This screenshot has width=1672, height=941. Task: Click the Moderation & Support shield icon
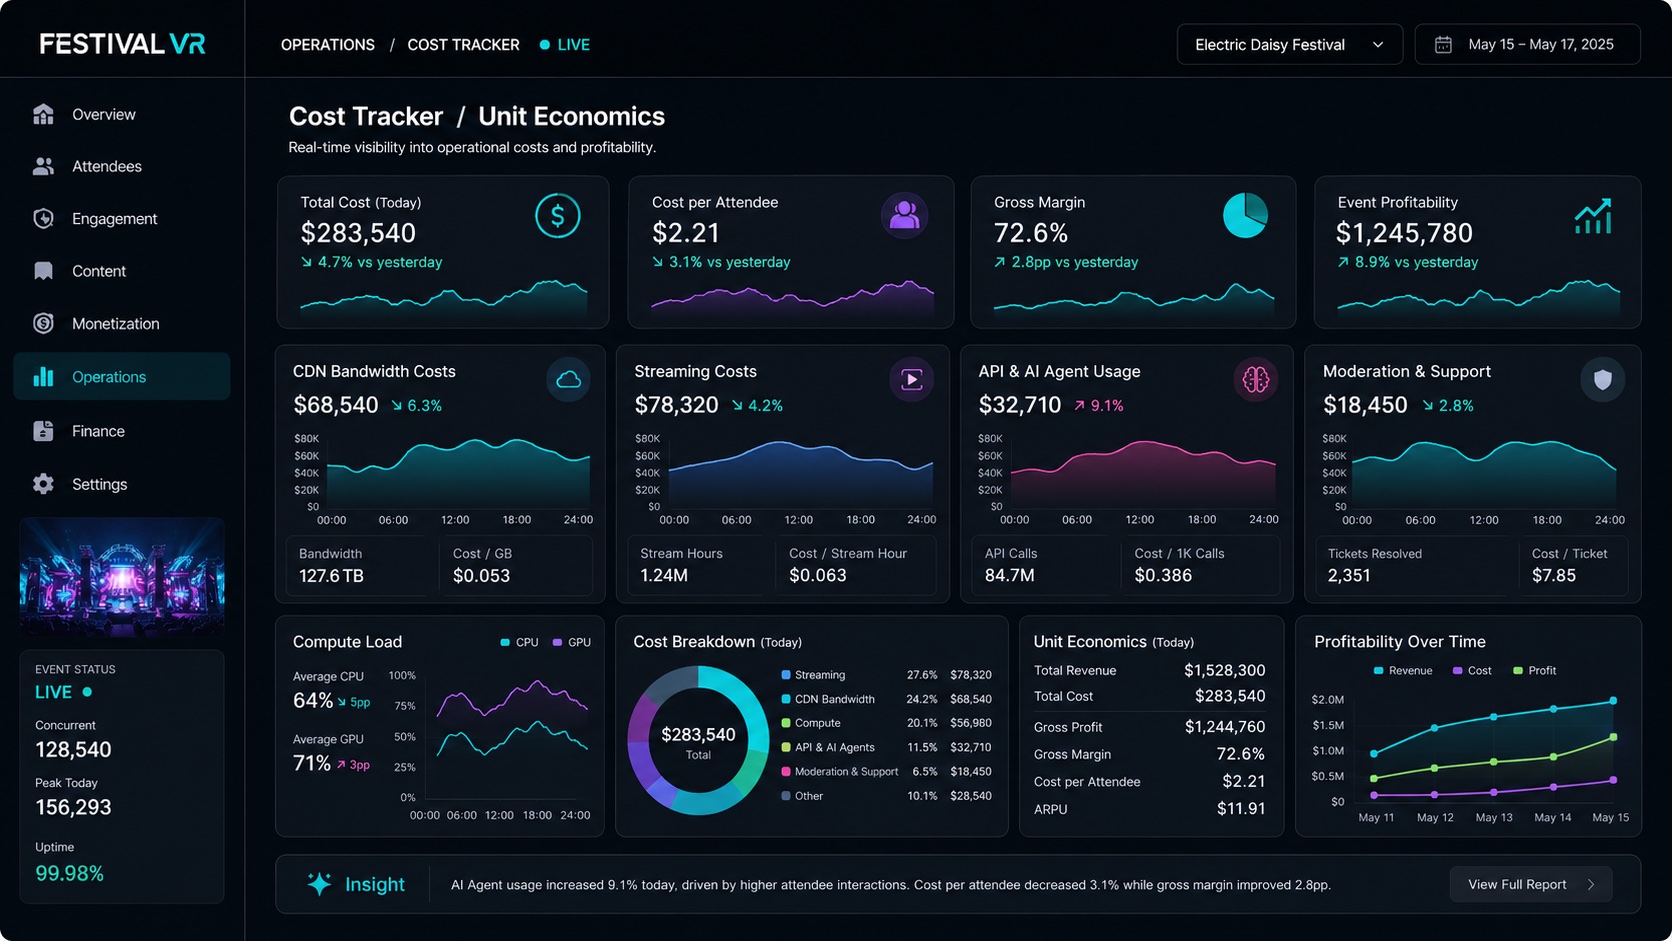[x=1602, y=380]
